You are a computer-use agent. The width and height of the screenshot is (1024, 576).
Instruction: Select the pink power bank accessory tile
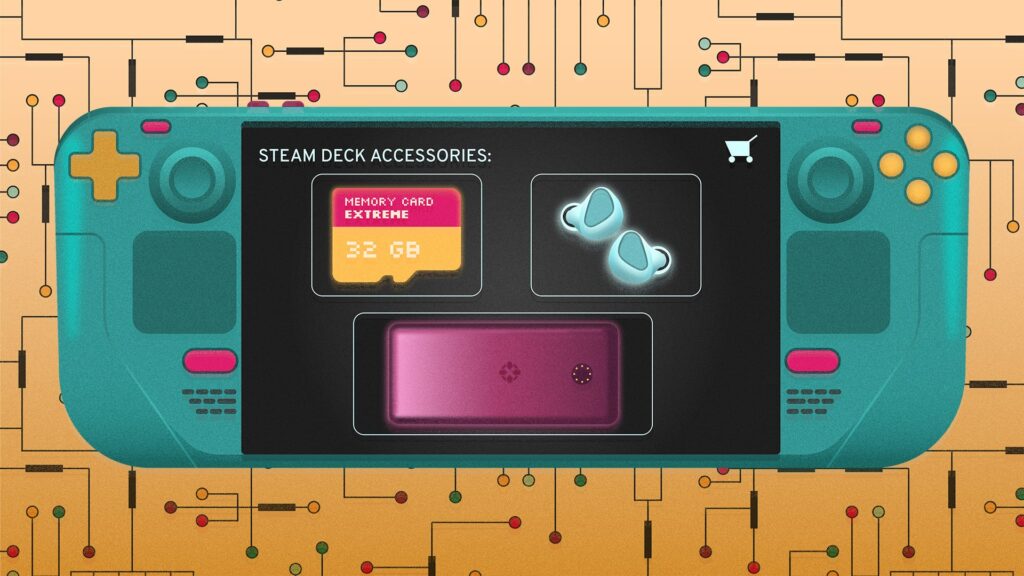pos(503,374)
